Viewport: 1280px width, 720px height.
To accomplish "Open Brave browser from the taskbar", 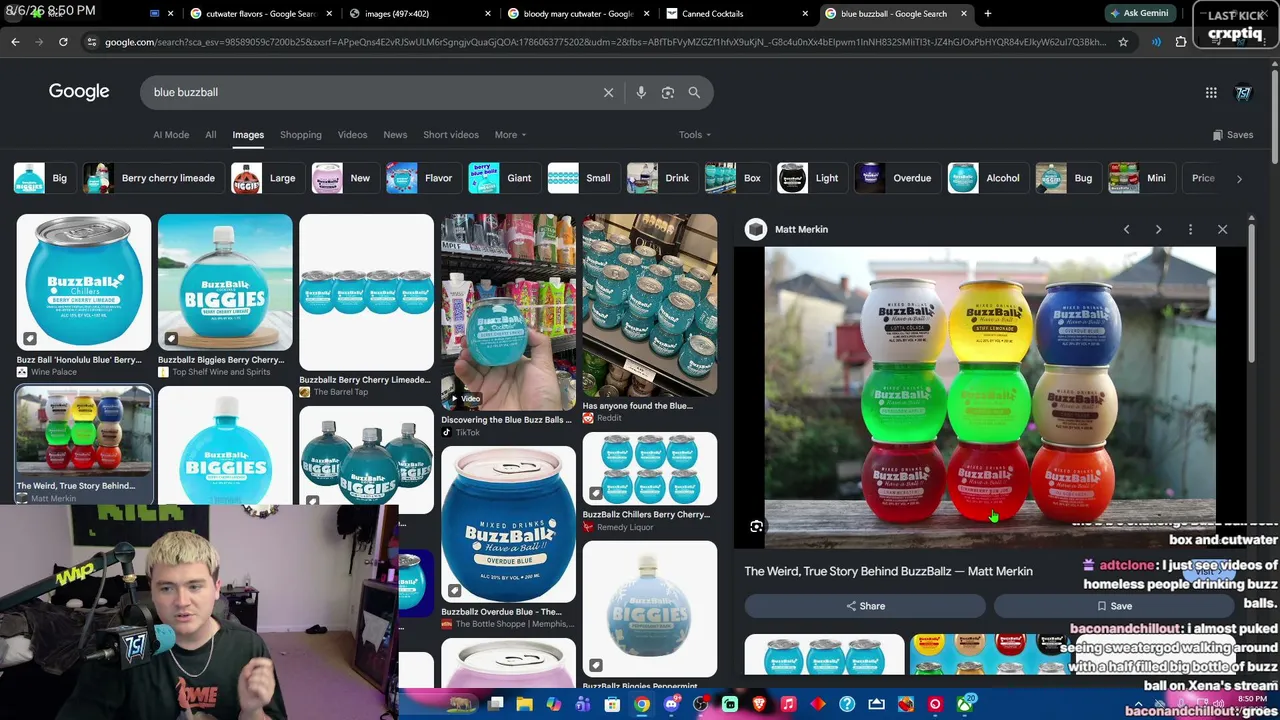I will (x=759, y=705).
